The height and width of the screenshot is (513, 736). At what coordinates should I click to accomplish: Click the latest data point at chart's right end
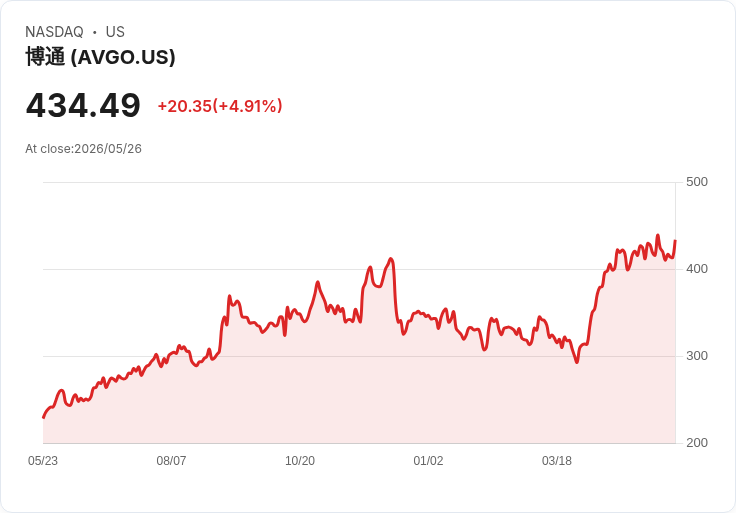point(675,241)
